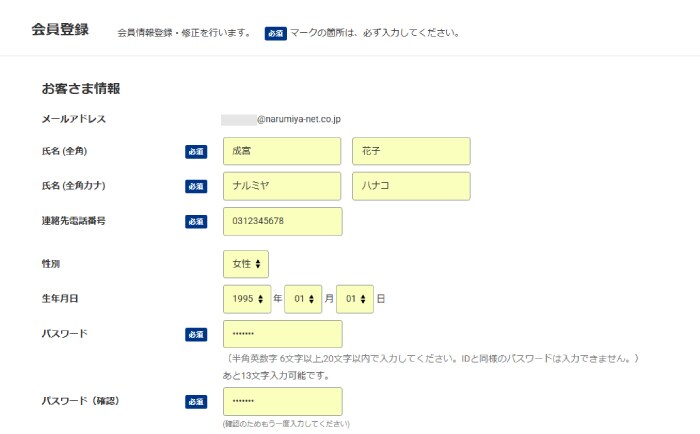Open the birth month dropdown
The image size is (700, 434).
point(303,299)
